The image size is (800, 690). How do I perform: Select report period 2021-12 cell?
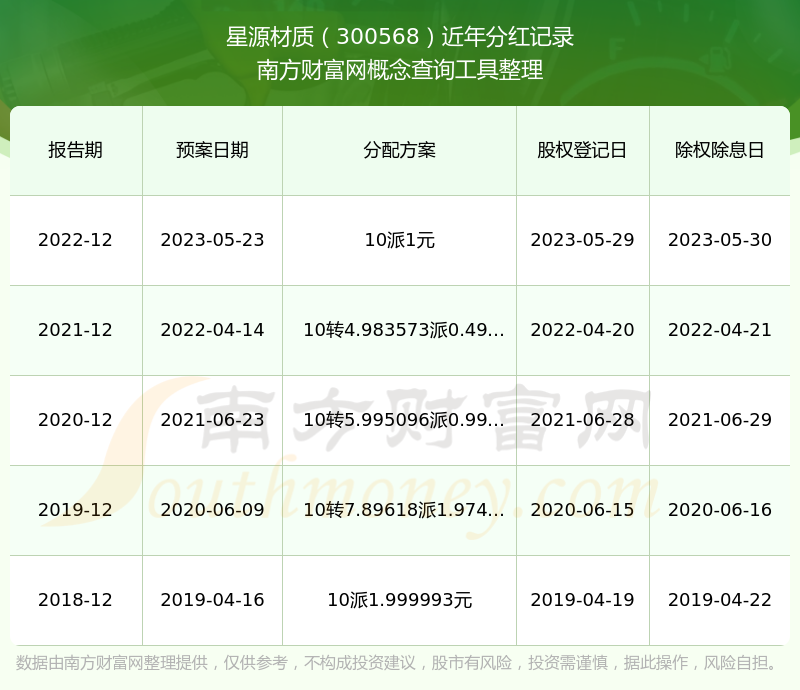(x=76, y=330)
